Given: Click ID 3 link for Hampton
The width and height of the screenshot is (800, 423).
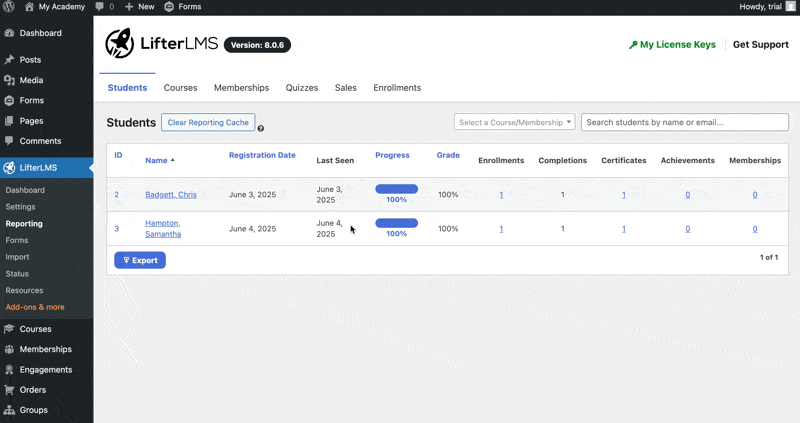Looking at the screenshot, I should 116,229.
